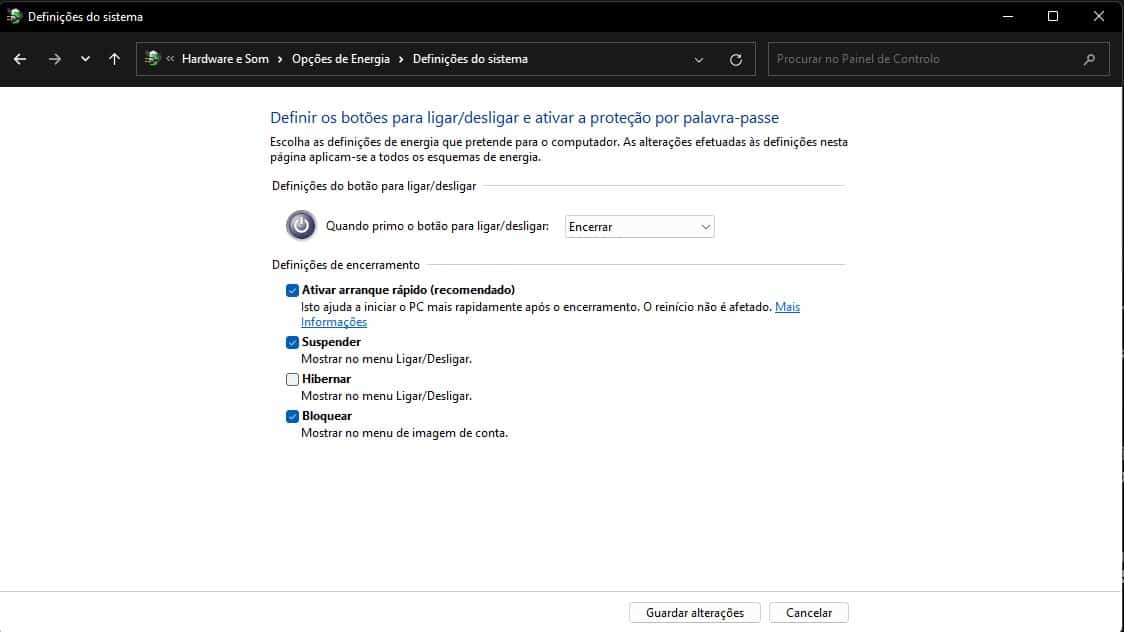The width and height of the screenshot is (1124, 632).
Task: Disable Ativar arranque rápido checkbox
Action: [292, 290]
